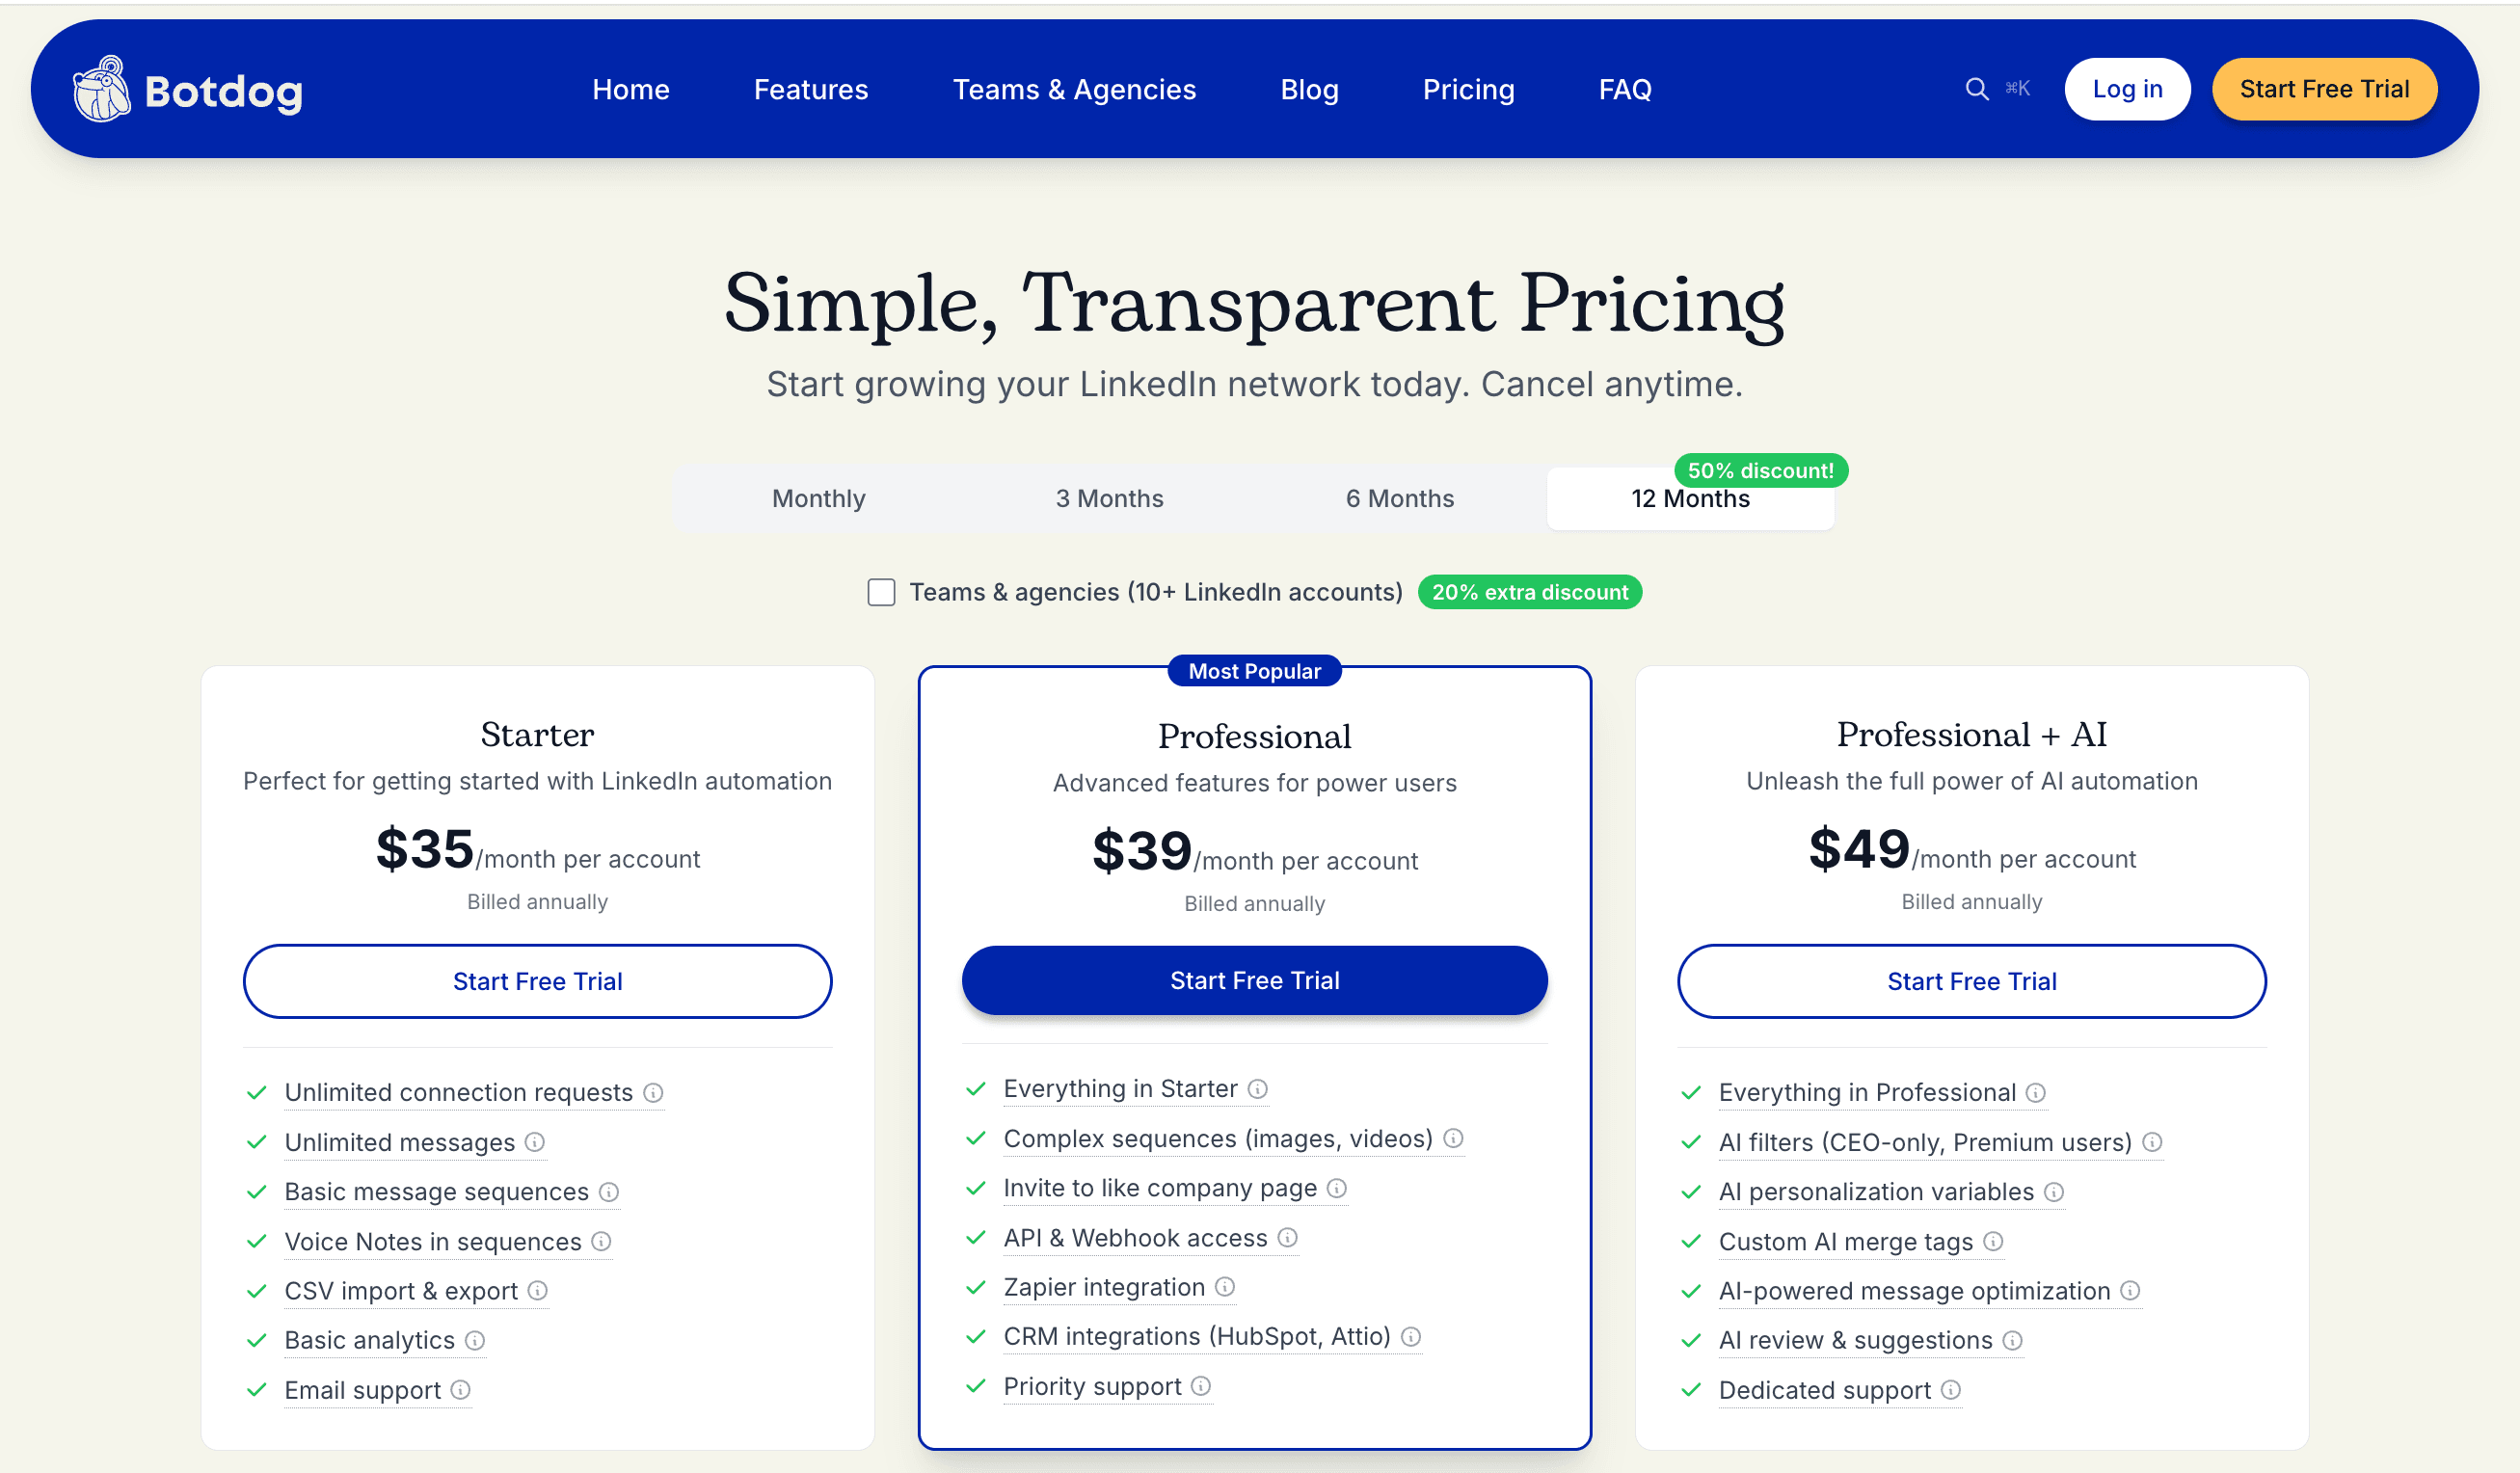2520x1473 pixels.
Task: Click orange Start Free Trial header button
Action: [x=2323, y=89]
